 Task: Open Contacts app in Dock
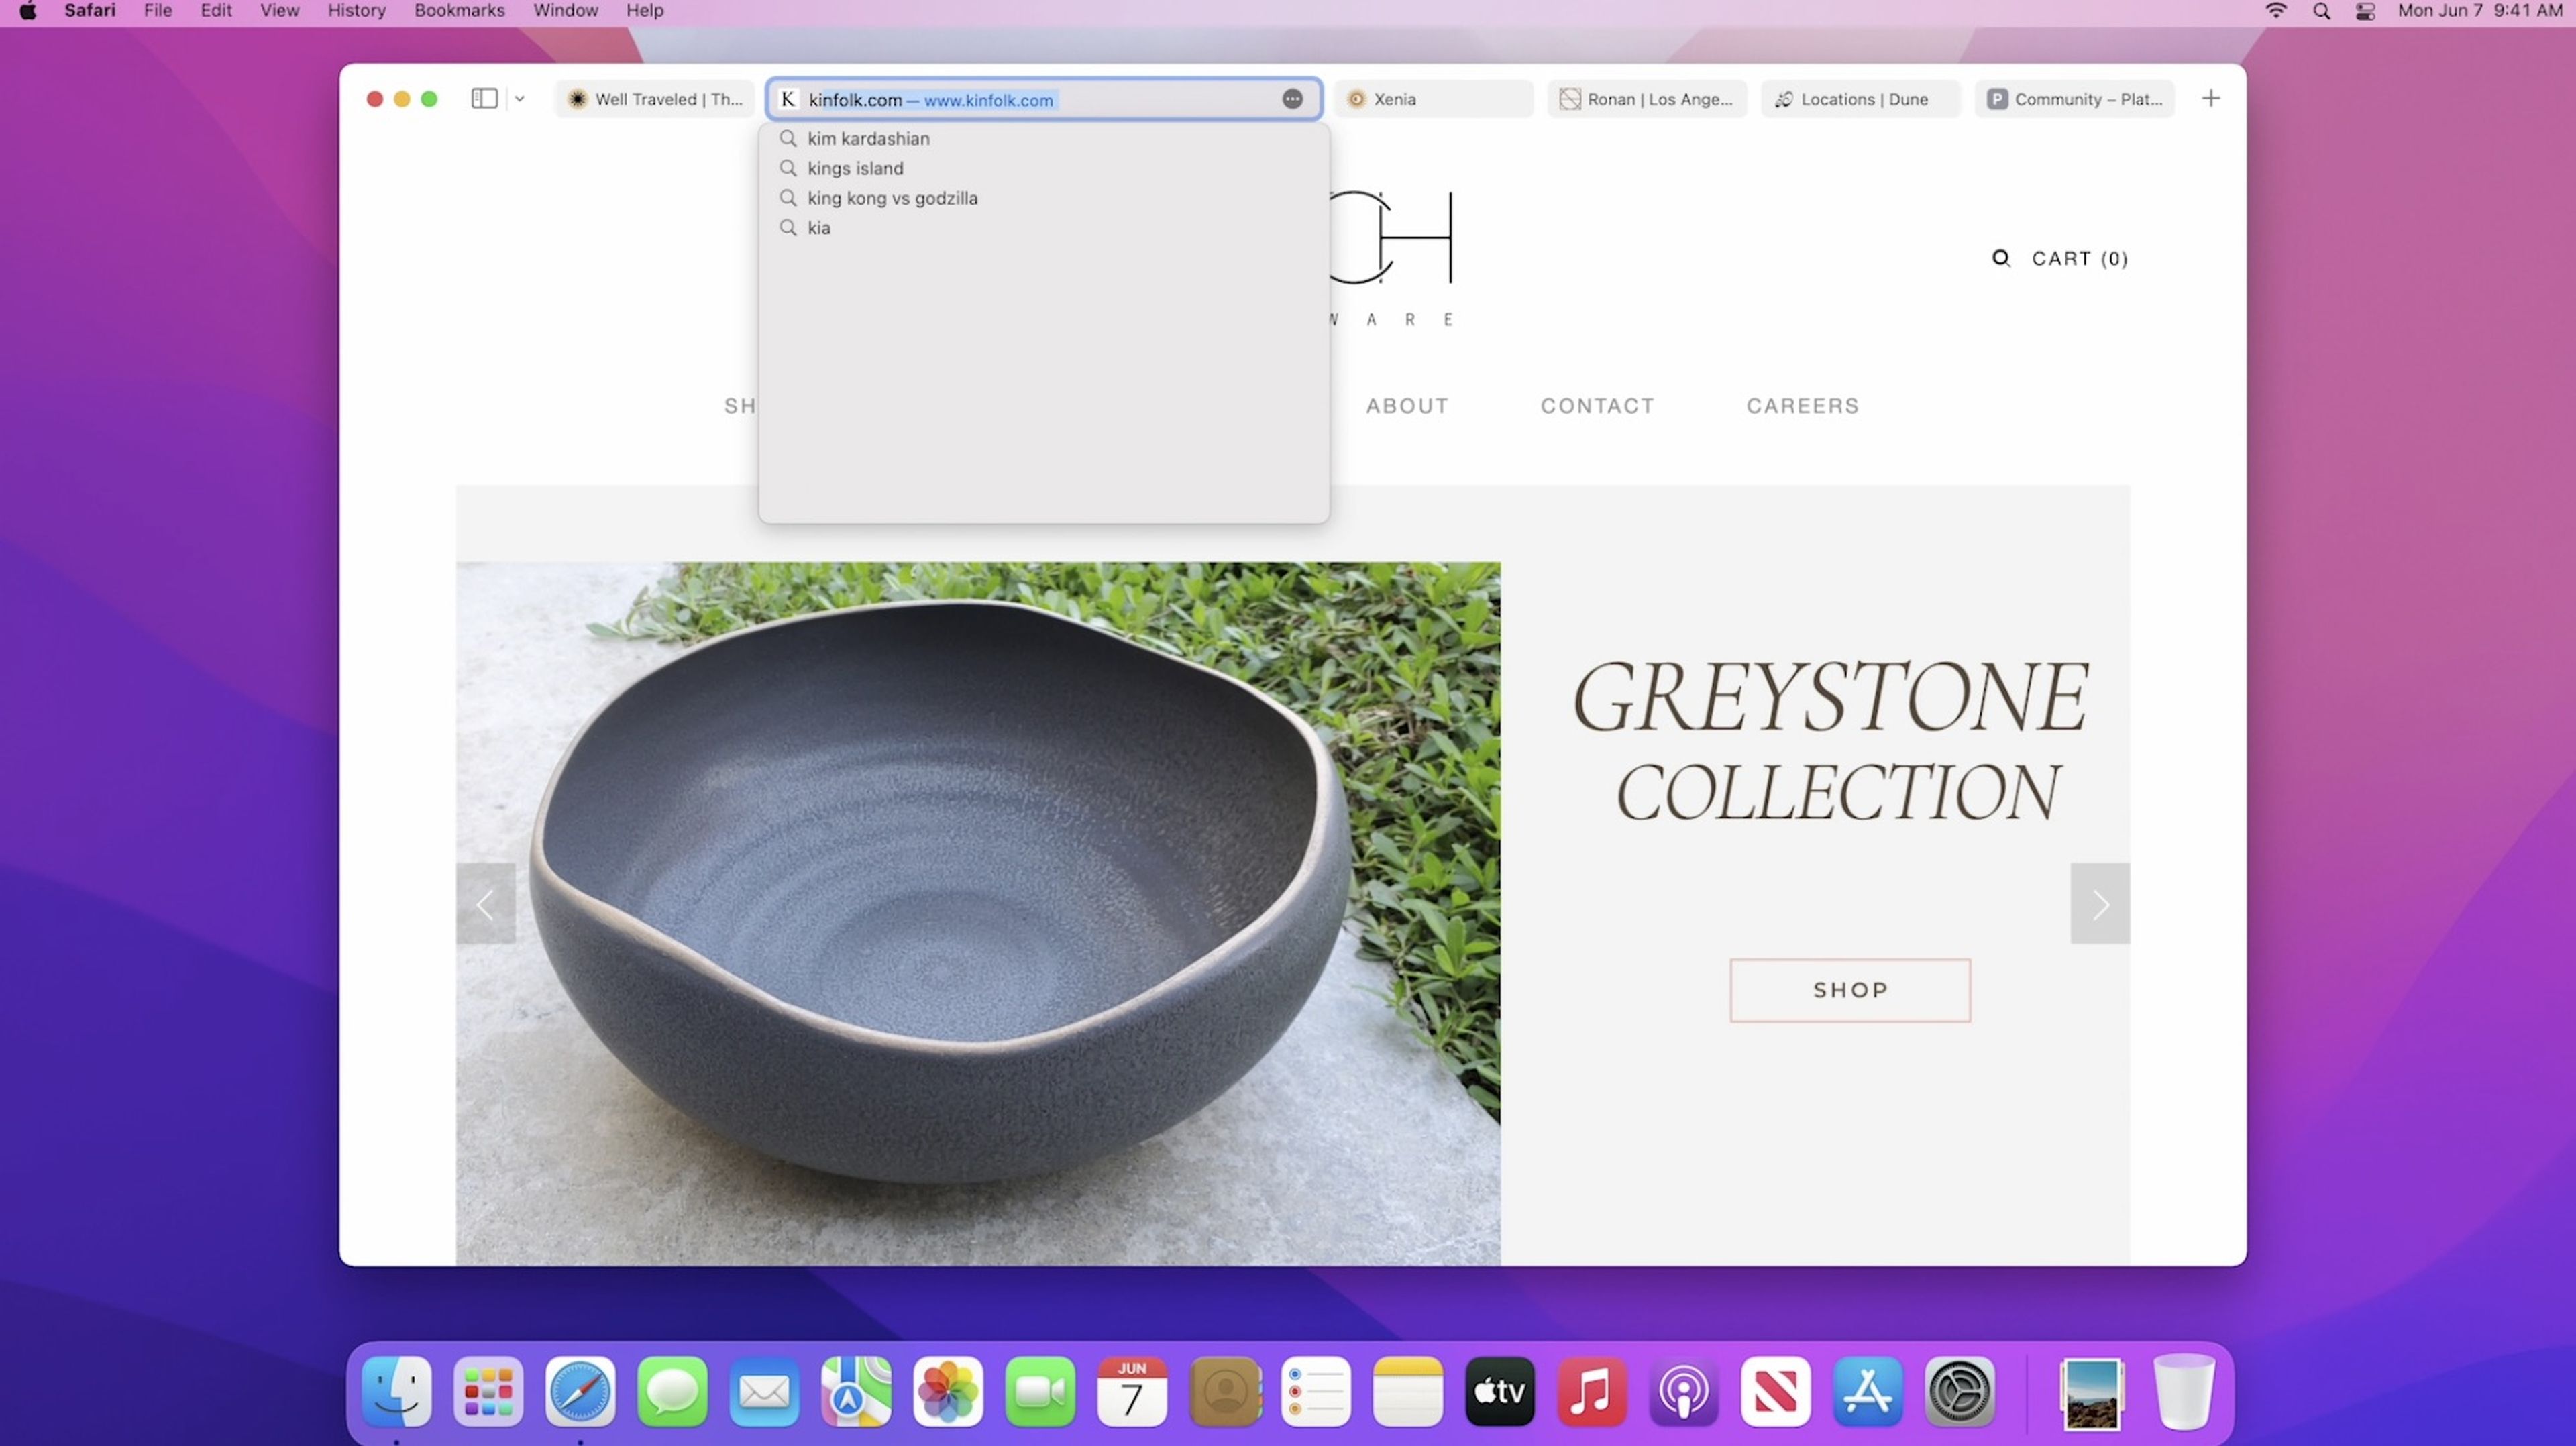pyautogui.click(x=1224, y=1391)
